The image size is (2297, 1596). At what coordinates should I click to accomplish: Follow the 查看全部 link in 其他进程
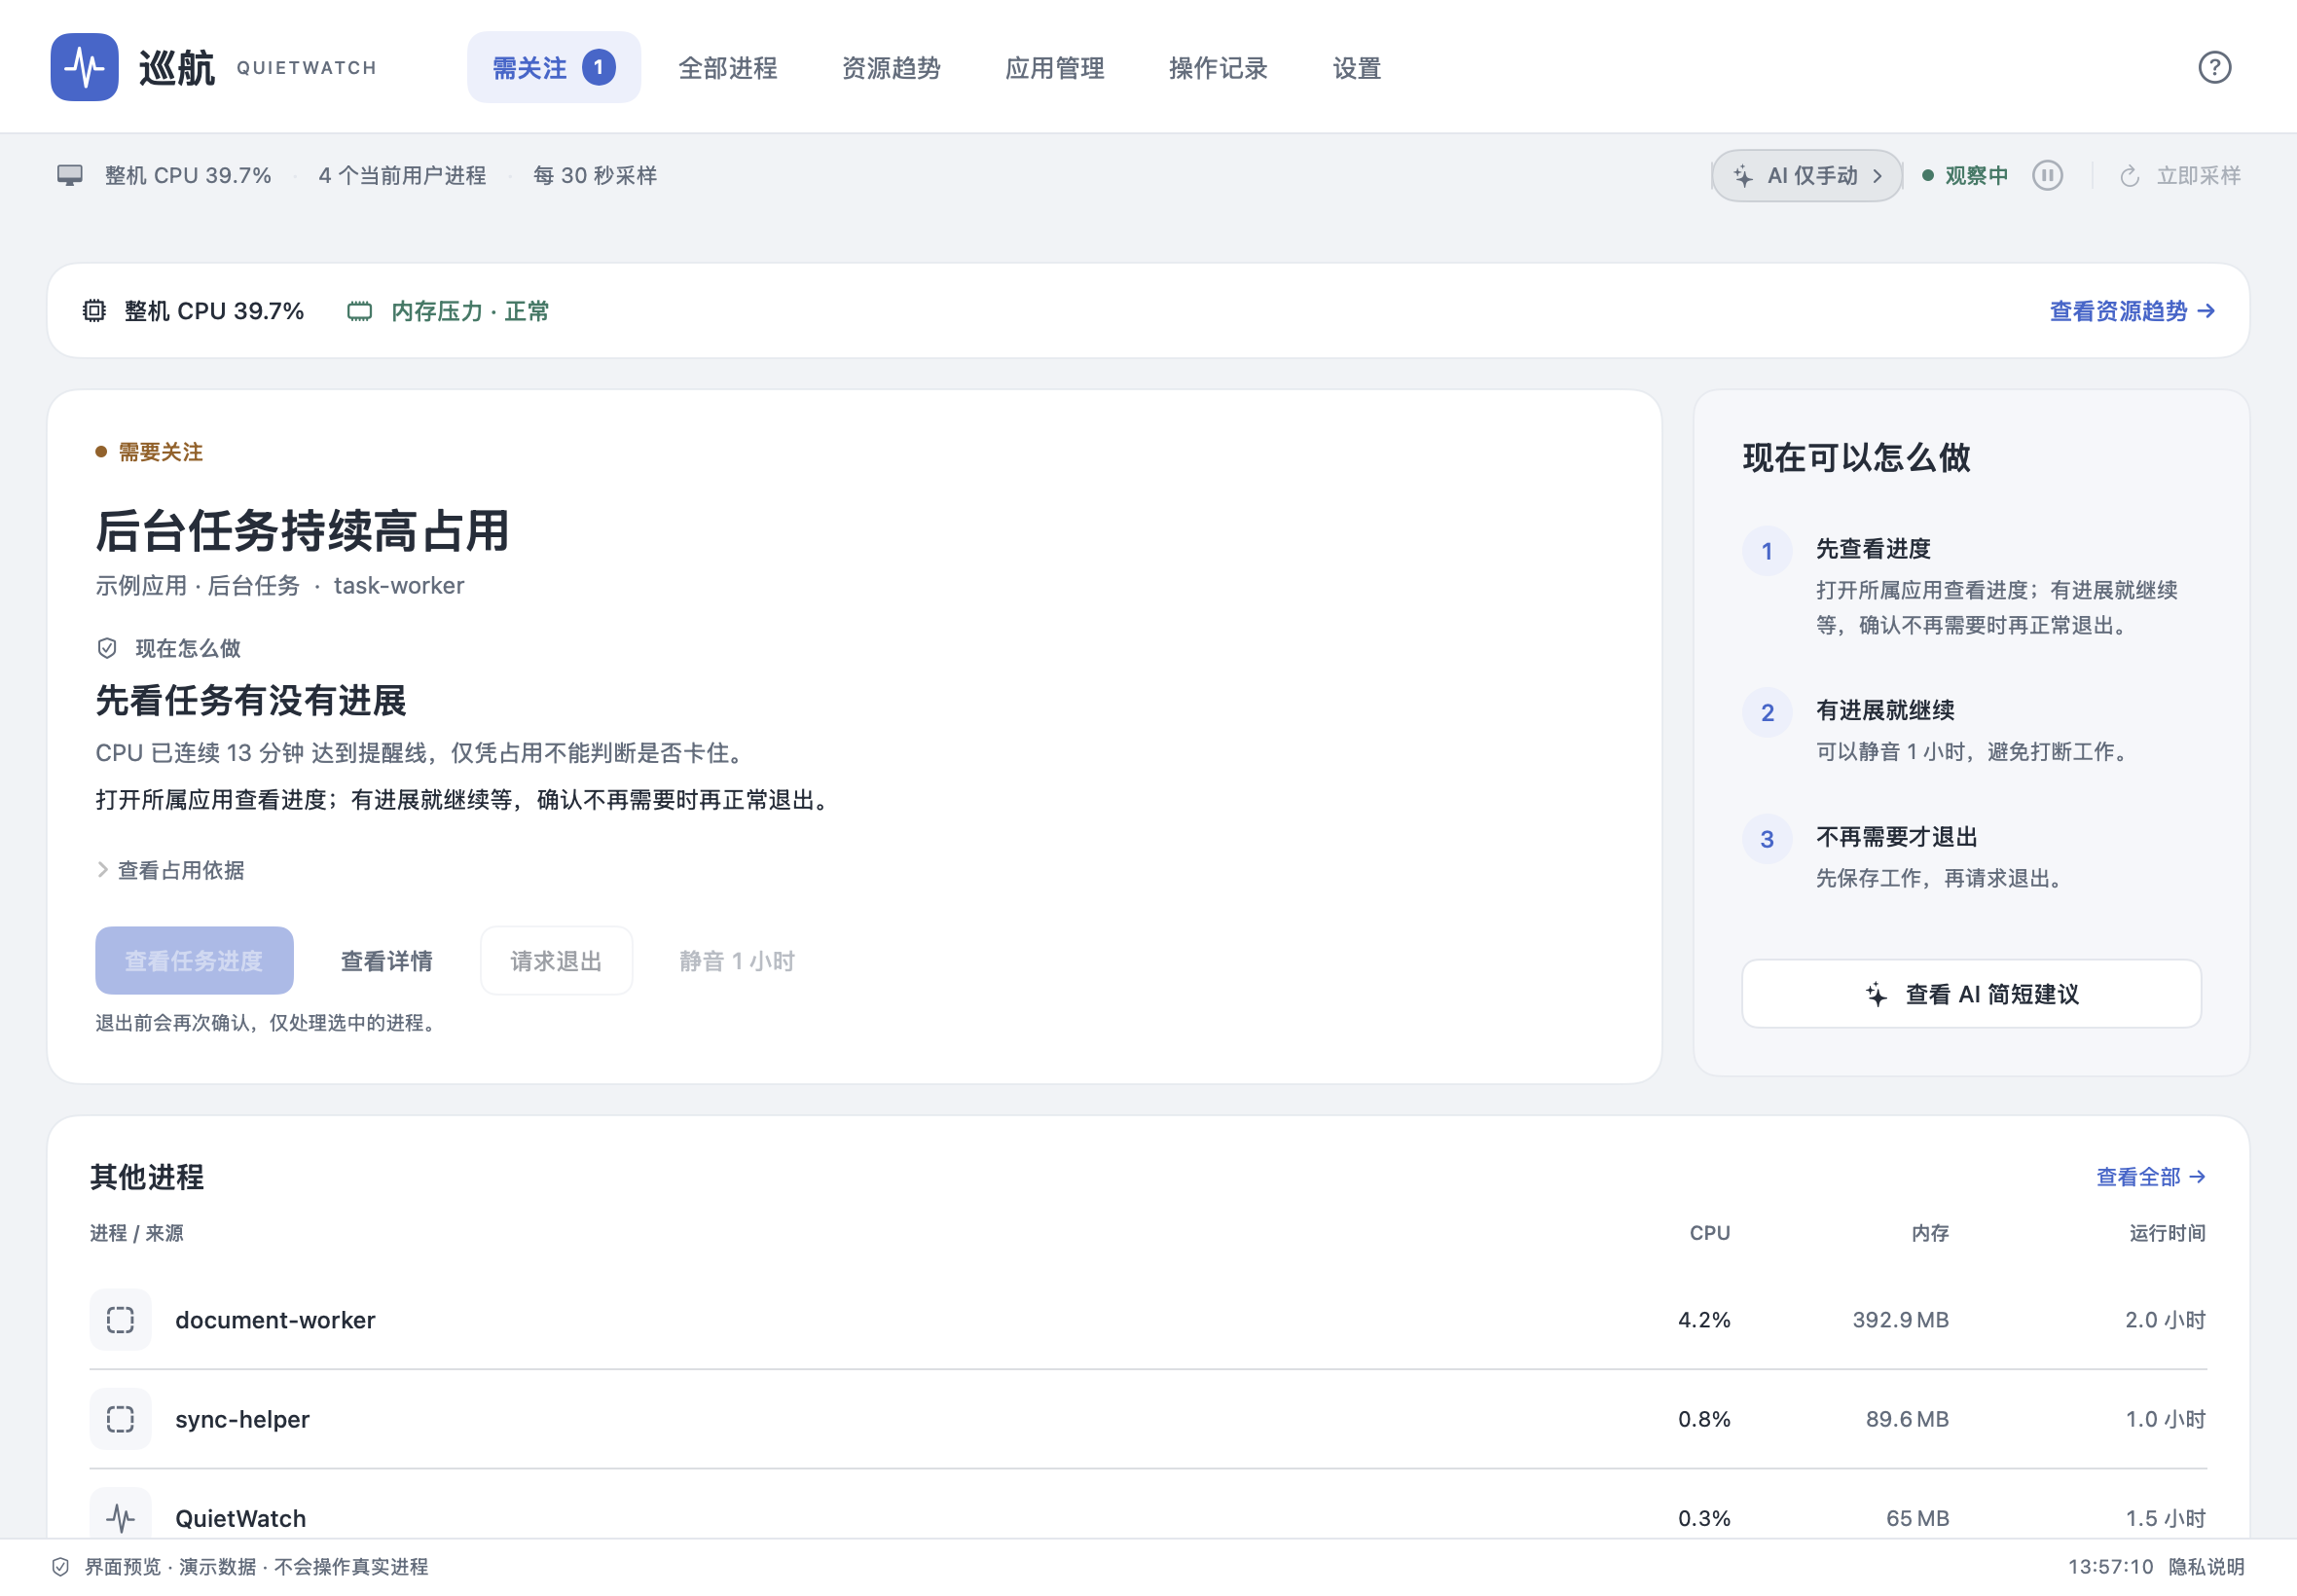[x=2151, y=1177]
